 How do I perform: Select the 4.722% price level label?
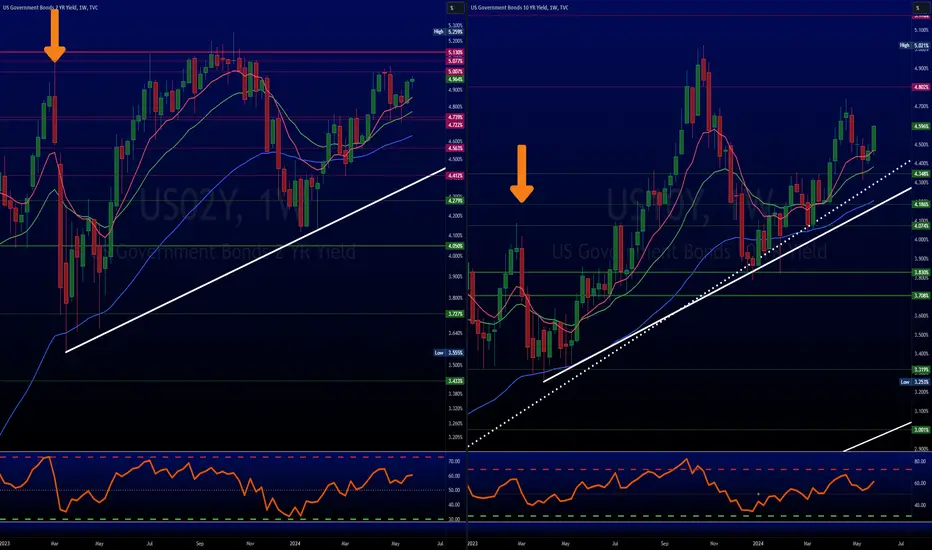click(455, 125)
